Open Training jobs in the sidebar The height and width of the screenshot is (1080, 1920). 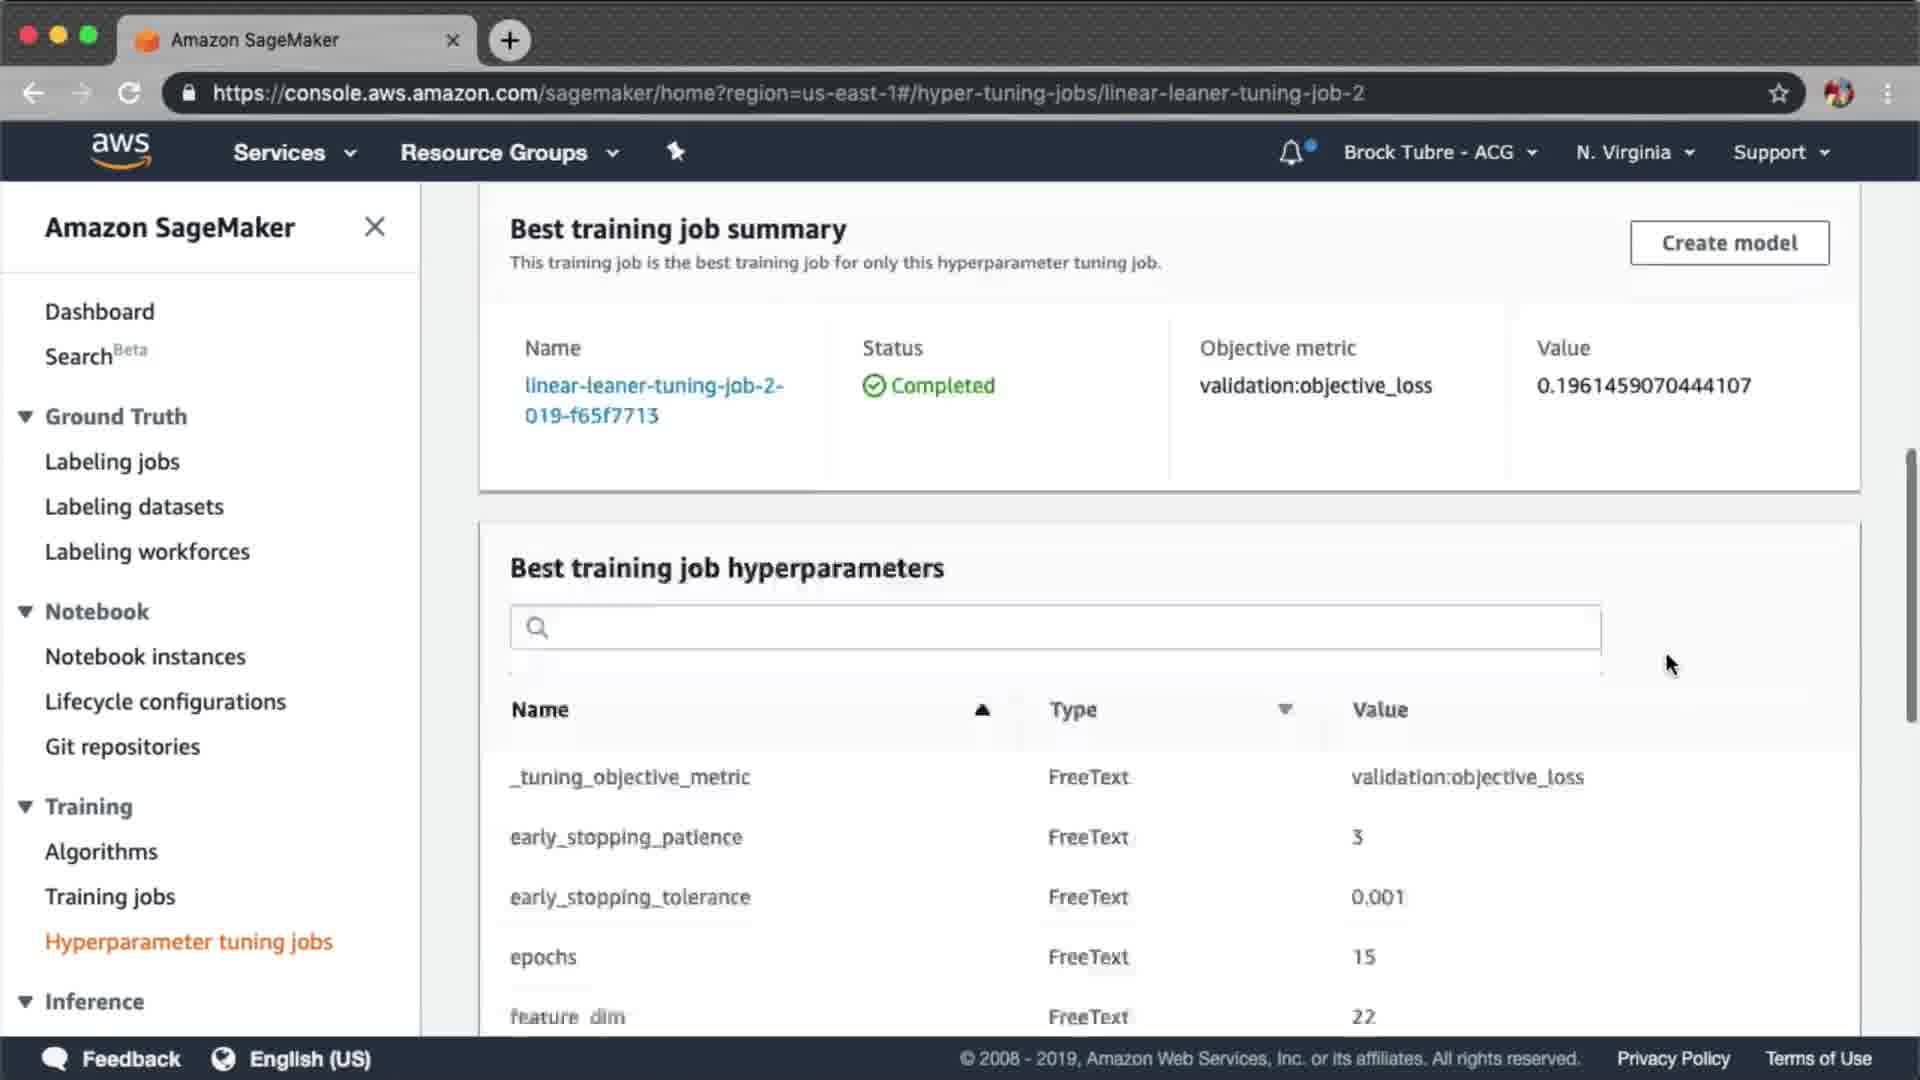pos(110,897)
